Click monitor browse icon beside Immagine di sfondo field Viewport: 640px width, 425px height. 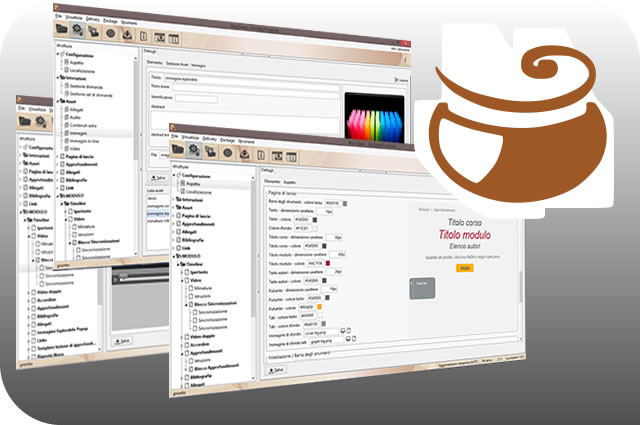342,331
